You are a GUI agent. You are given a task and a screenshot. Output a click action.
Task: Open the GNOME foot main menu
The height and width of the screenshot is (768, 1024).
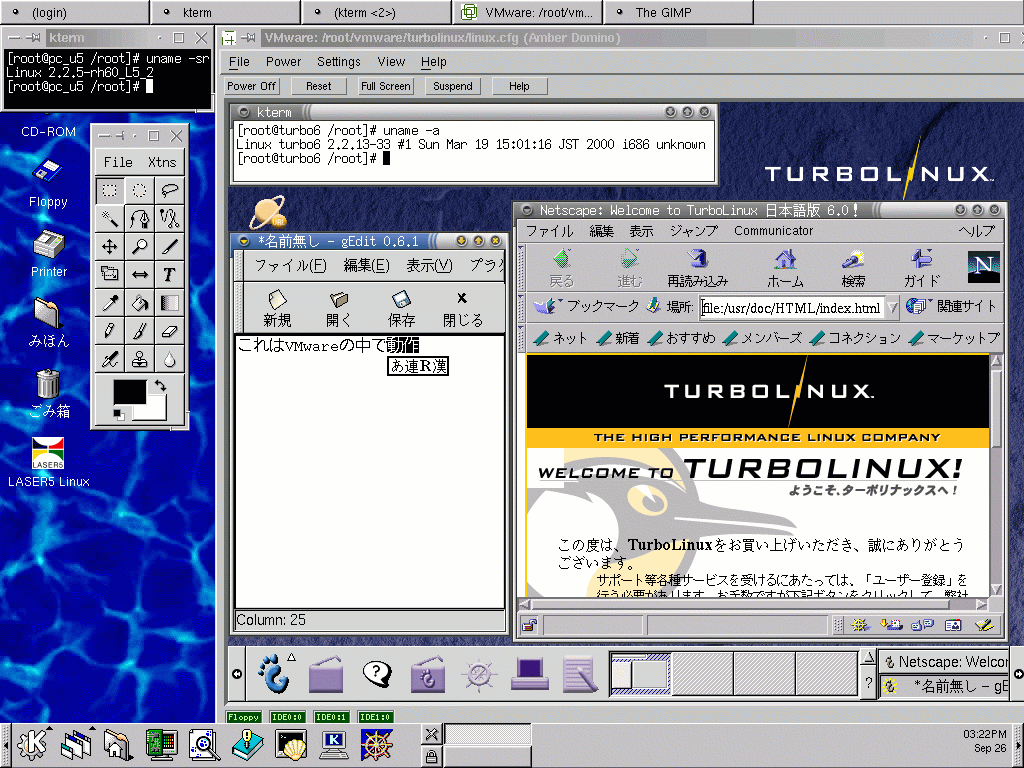274,673
